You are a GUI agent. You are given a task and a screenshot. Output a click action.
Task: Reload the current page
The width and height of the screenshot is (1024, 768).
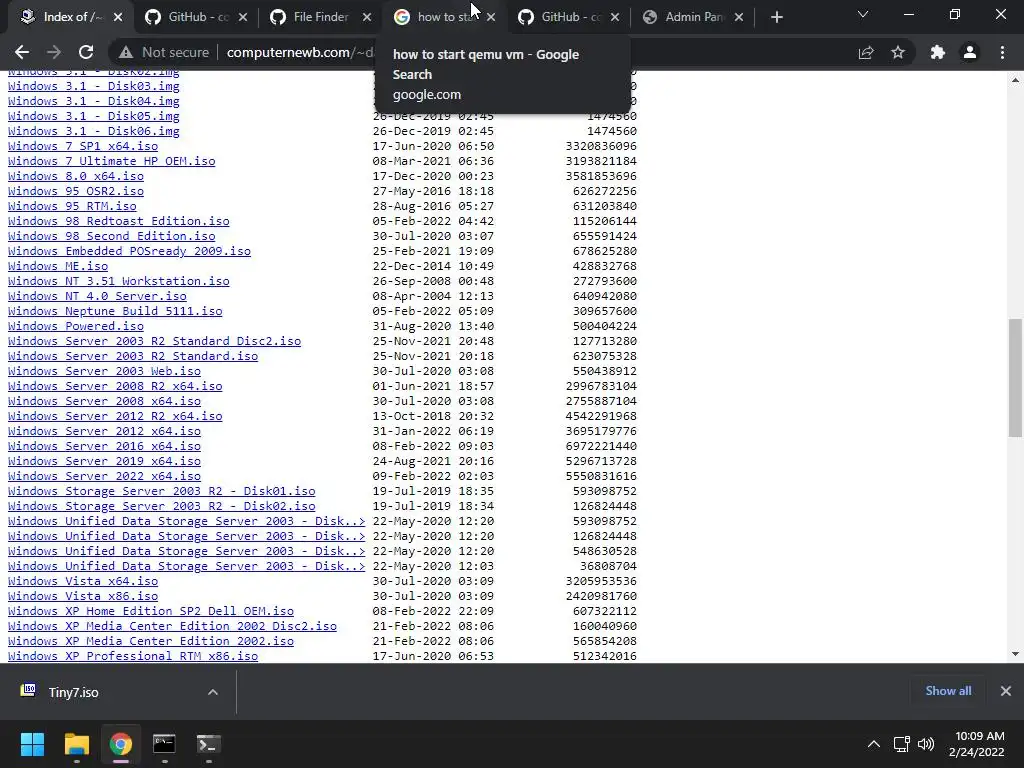pyautogui.click(x=86, y=52)
